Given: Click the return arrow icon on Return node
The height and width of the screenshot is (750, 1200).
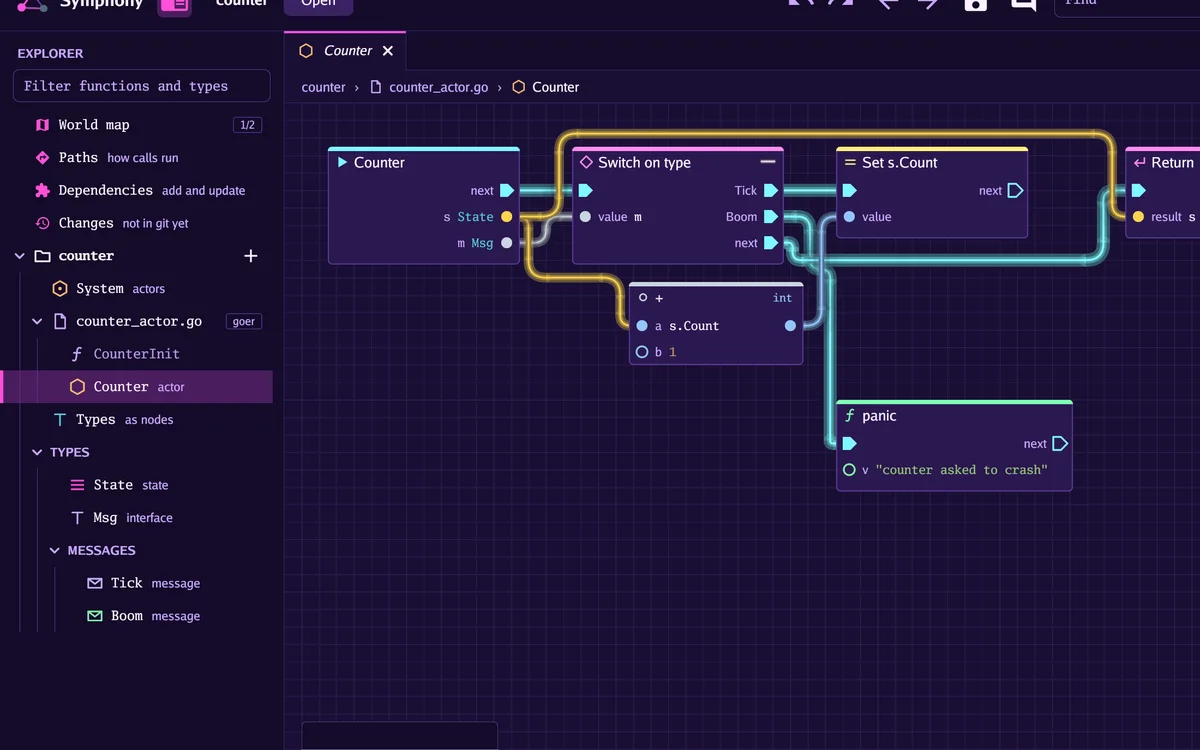Looking at the screenshot, I should coord(1139,162).
